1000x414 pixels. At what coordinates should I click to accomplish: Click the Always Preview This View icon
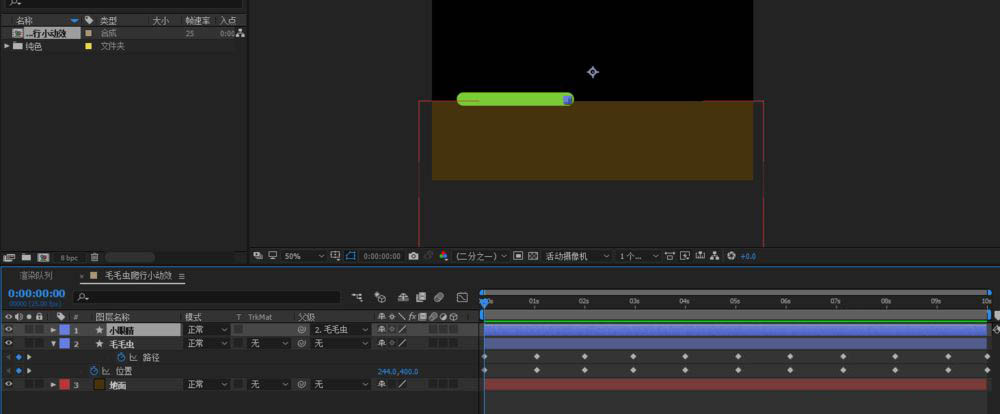click(258, 256)
